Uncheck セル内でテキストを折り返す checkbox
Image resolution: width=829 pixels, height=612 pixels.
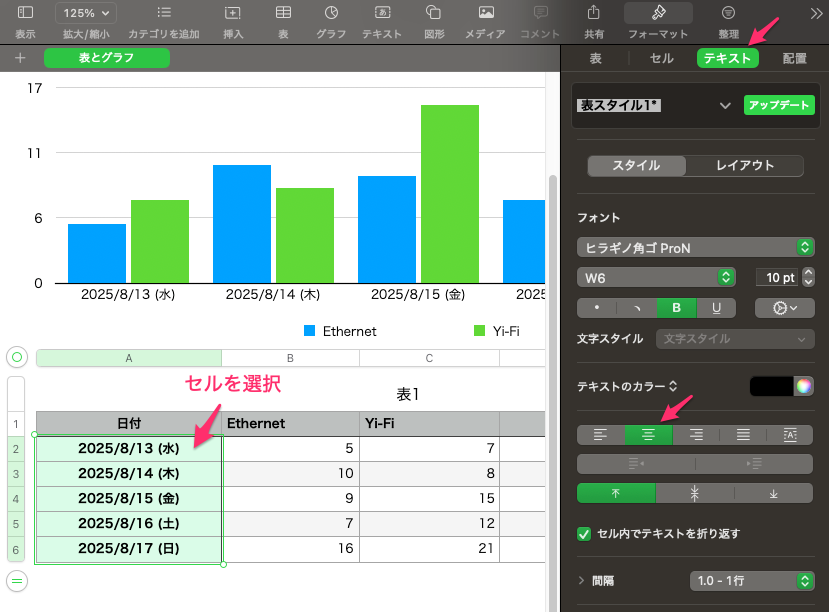click(584, 534)
